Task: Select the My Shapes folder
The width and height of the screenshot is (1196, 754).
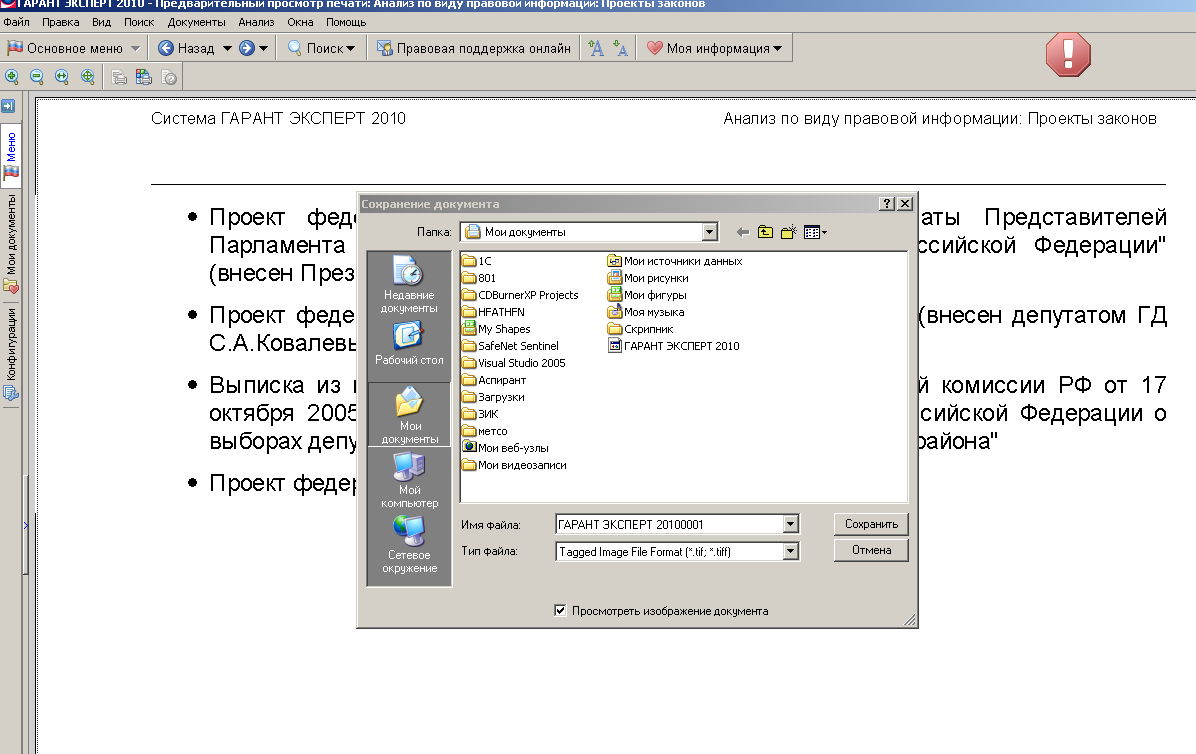Action: pyautogui.click(x=497, y=329)
